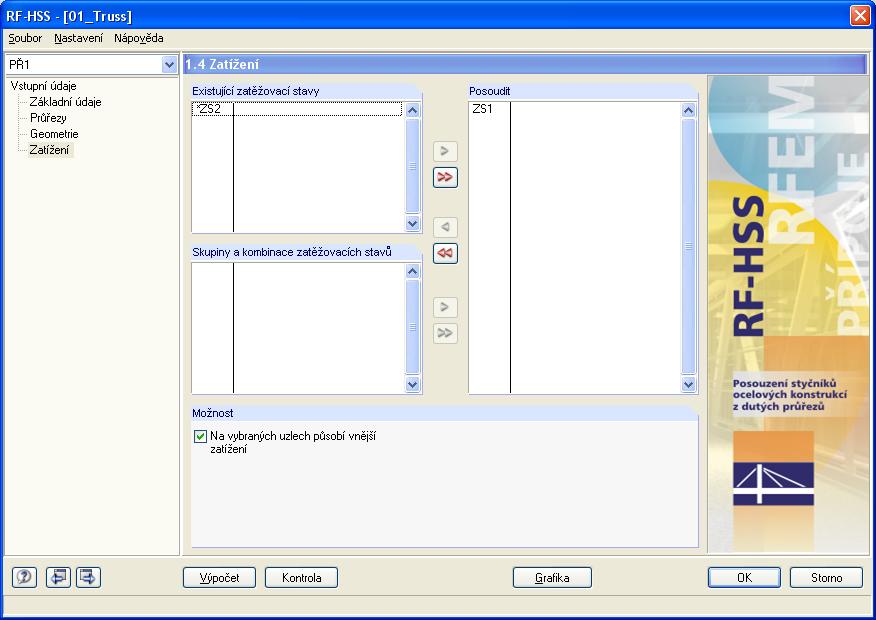Add selected group or combination arrow
Viewport: 876px width, 620px height.
coord(445,307)
